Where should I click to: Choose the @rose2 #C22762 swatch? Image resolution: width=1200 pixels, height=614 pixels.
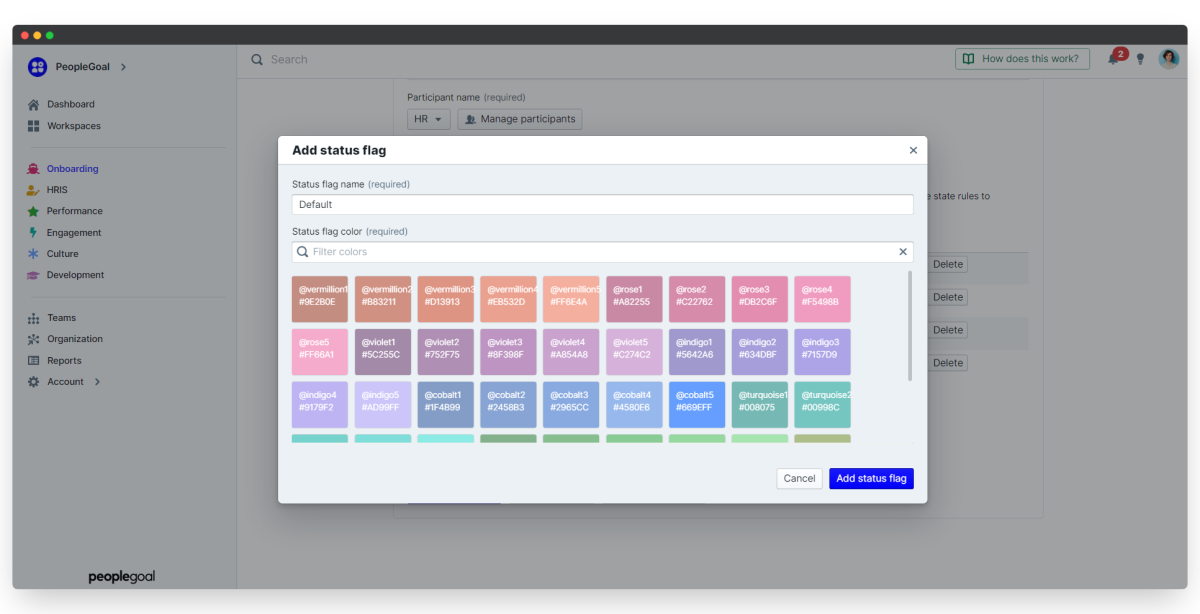pos(697,299)
